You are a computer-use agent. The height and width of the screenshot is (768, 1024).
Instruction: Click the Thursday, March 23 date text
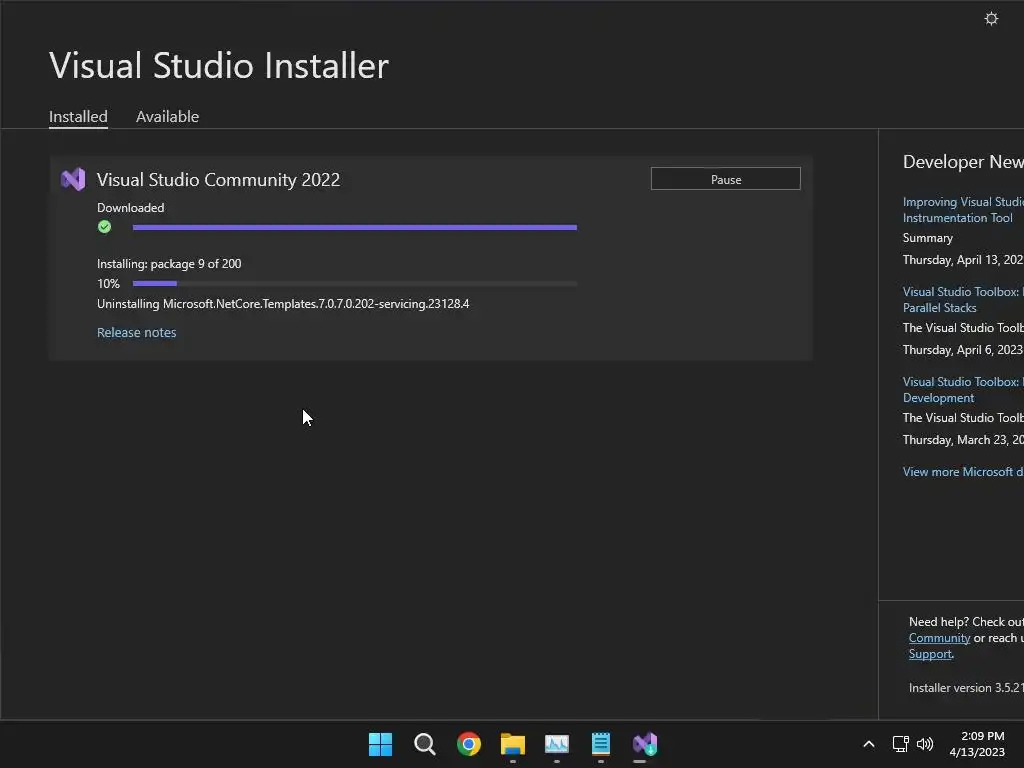point(963,440)
